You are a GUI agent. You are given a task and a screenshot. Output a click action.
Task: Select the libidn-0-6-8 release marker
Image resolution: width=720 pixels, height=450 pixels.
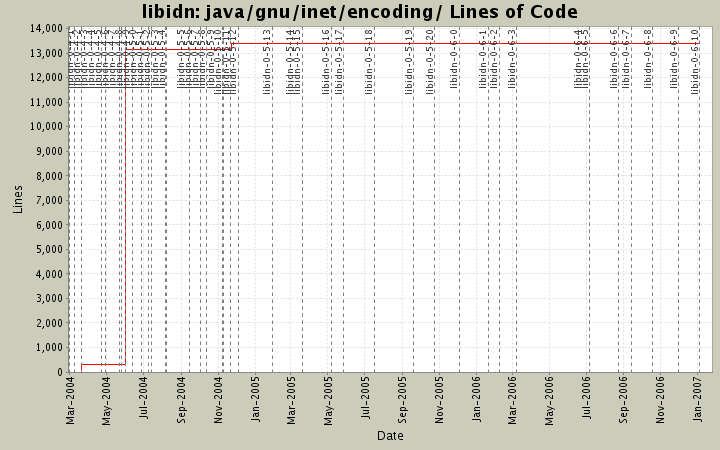[648, 62]
